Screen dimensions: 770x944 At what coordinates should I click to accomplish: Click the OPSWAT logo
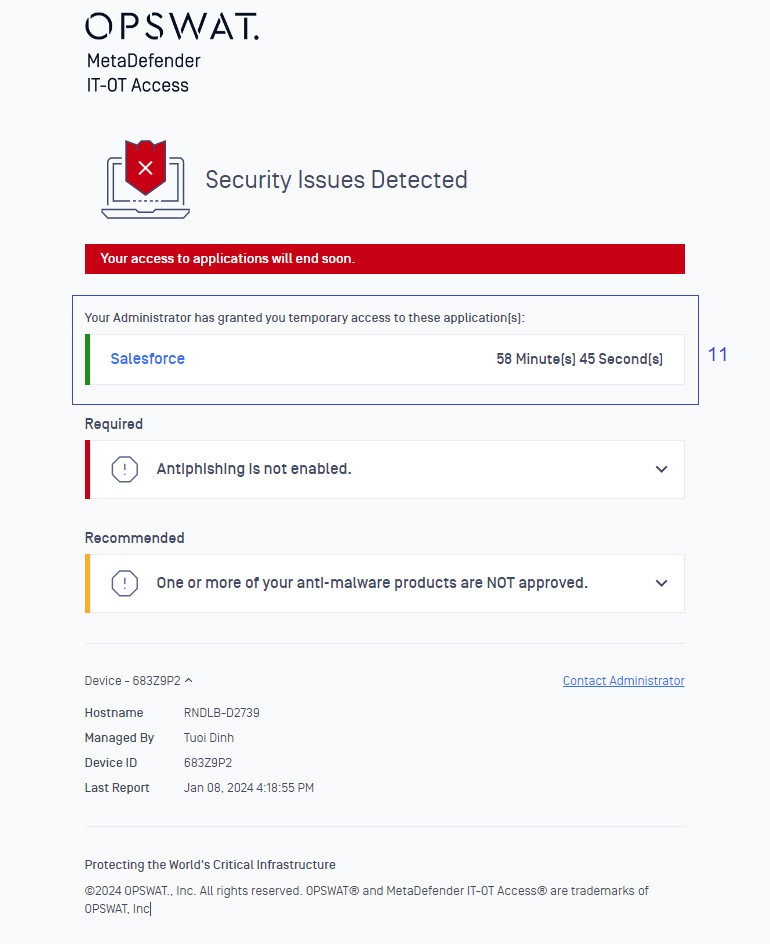click(x=172, y=26)
